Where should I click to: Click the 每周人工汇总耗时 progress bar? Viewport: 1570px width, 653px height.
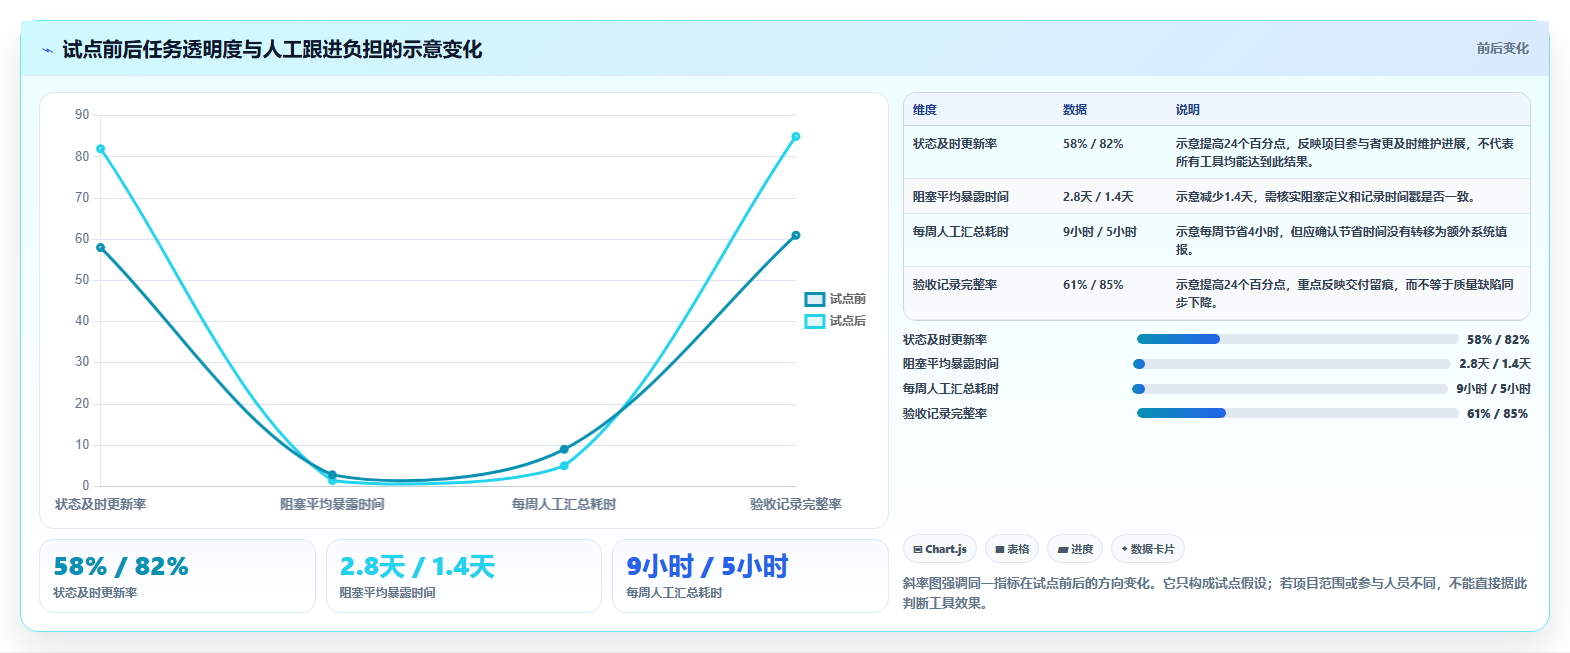pos(1290,389)
